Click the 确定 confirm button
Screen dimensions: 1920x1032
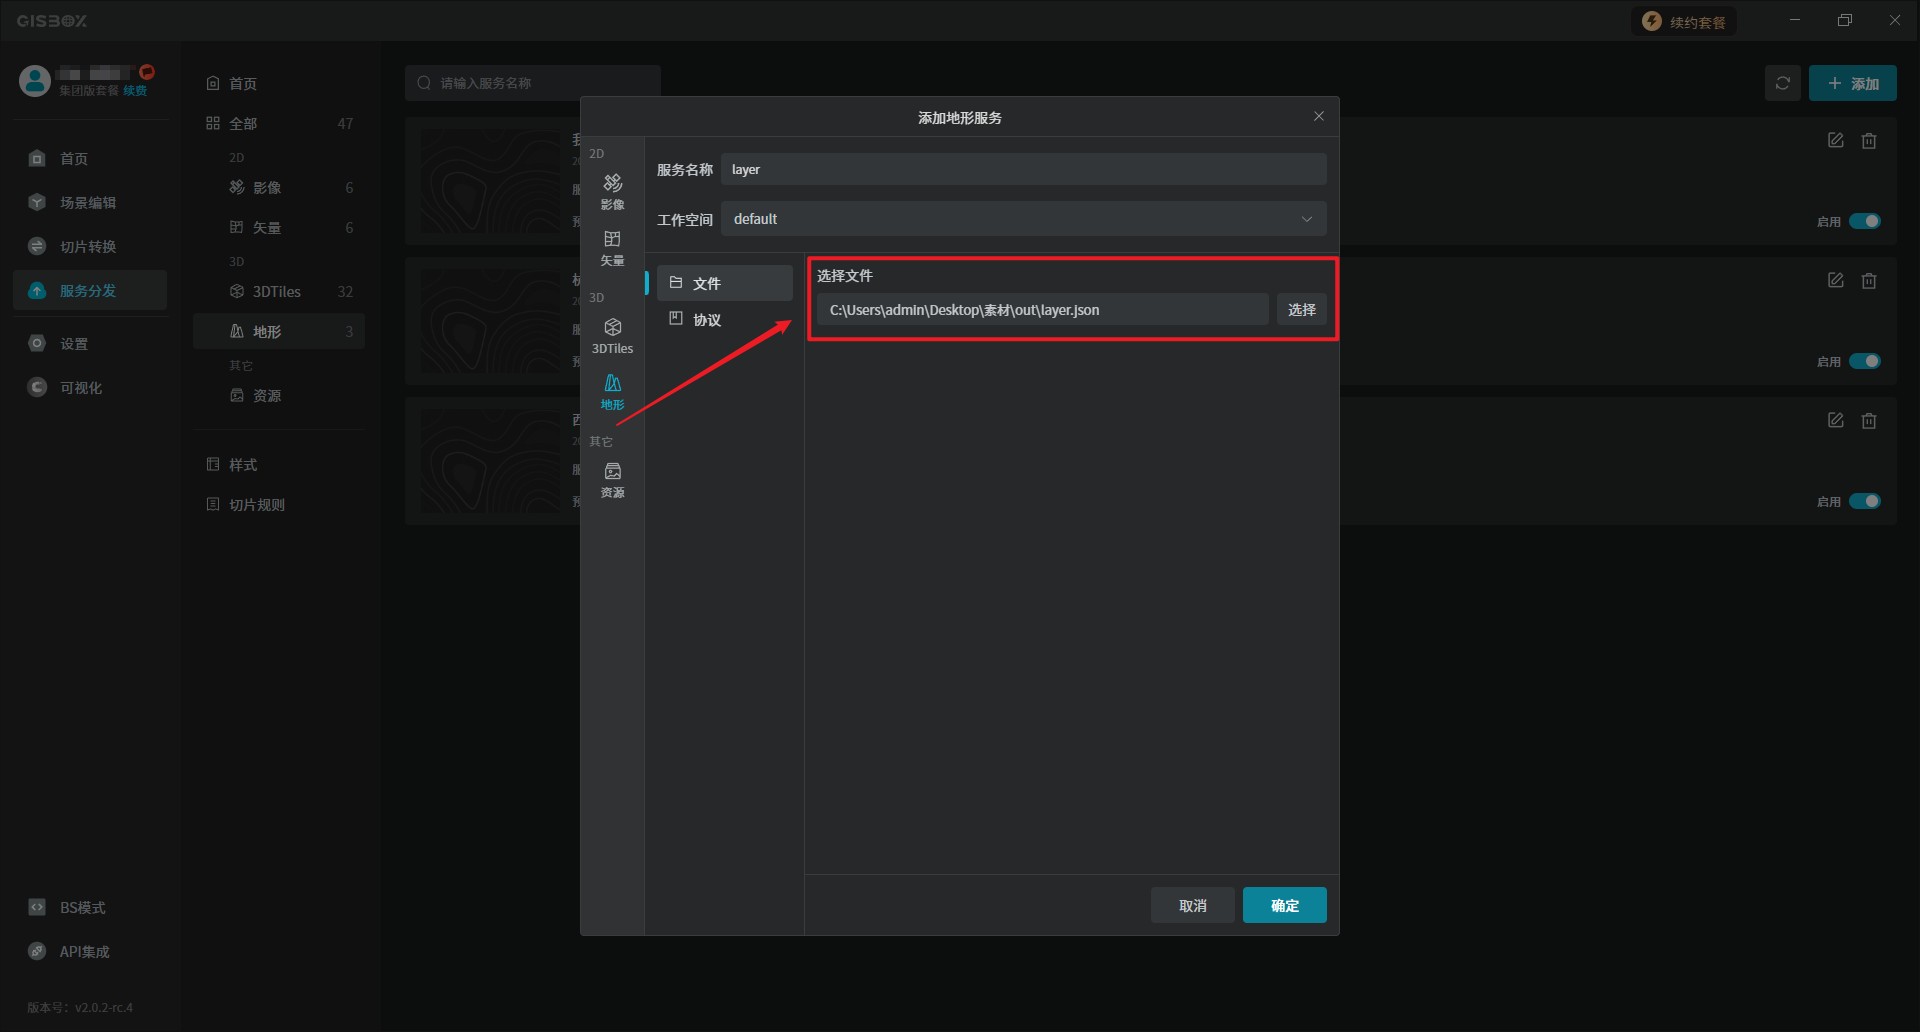[1284, 905]
